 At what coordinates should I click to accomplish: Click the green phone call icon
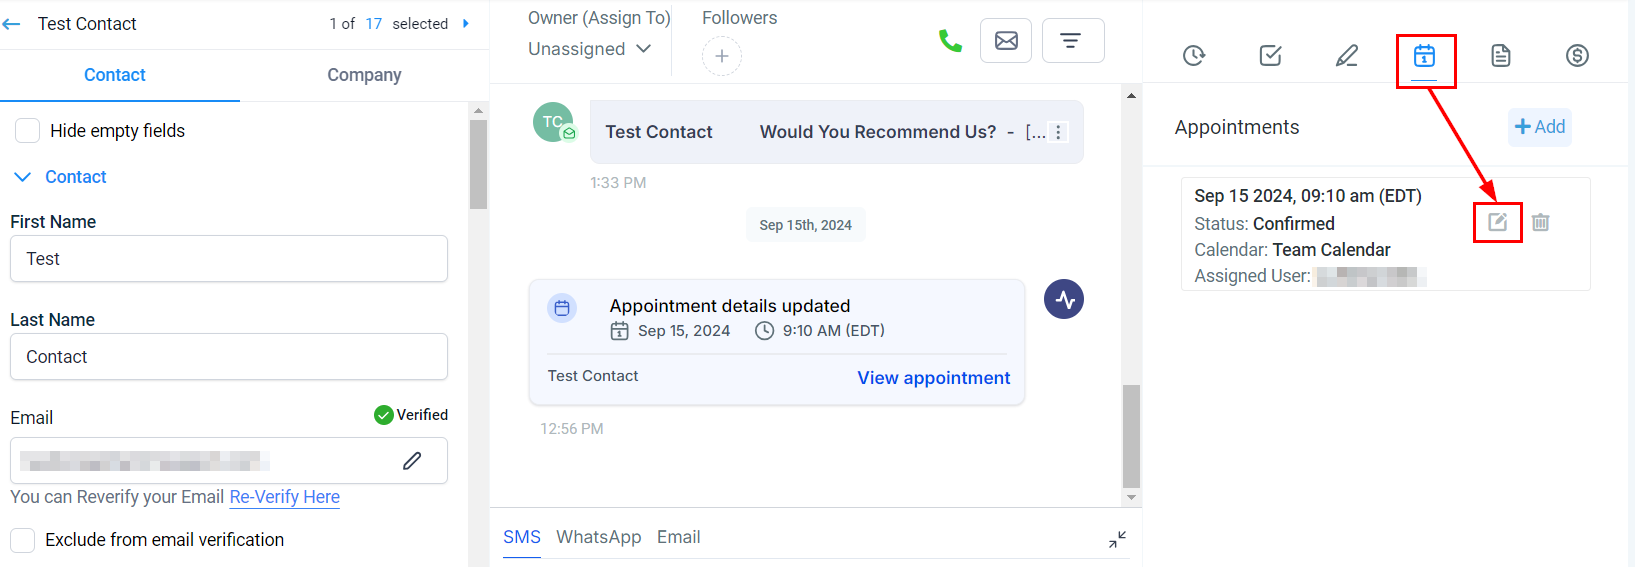pos(950,41)
